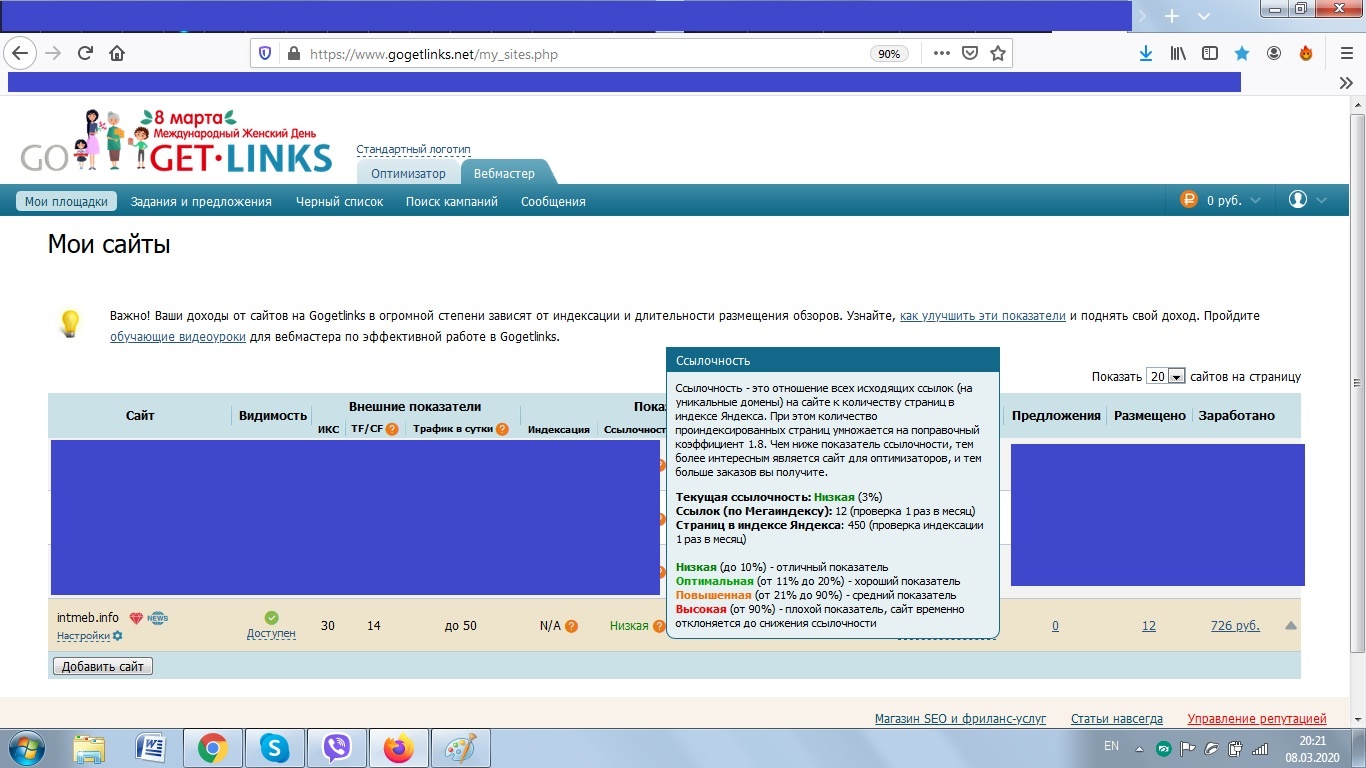Open the user profile dropdown

coord(1308,200)
